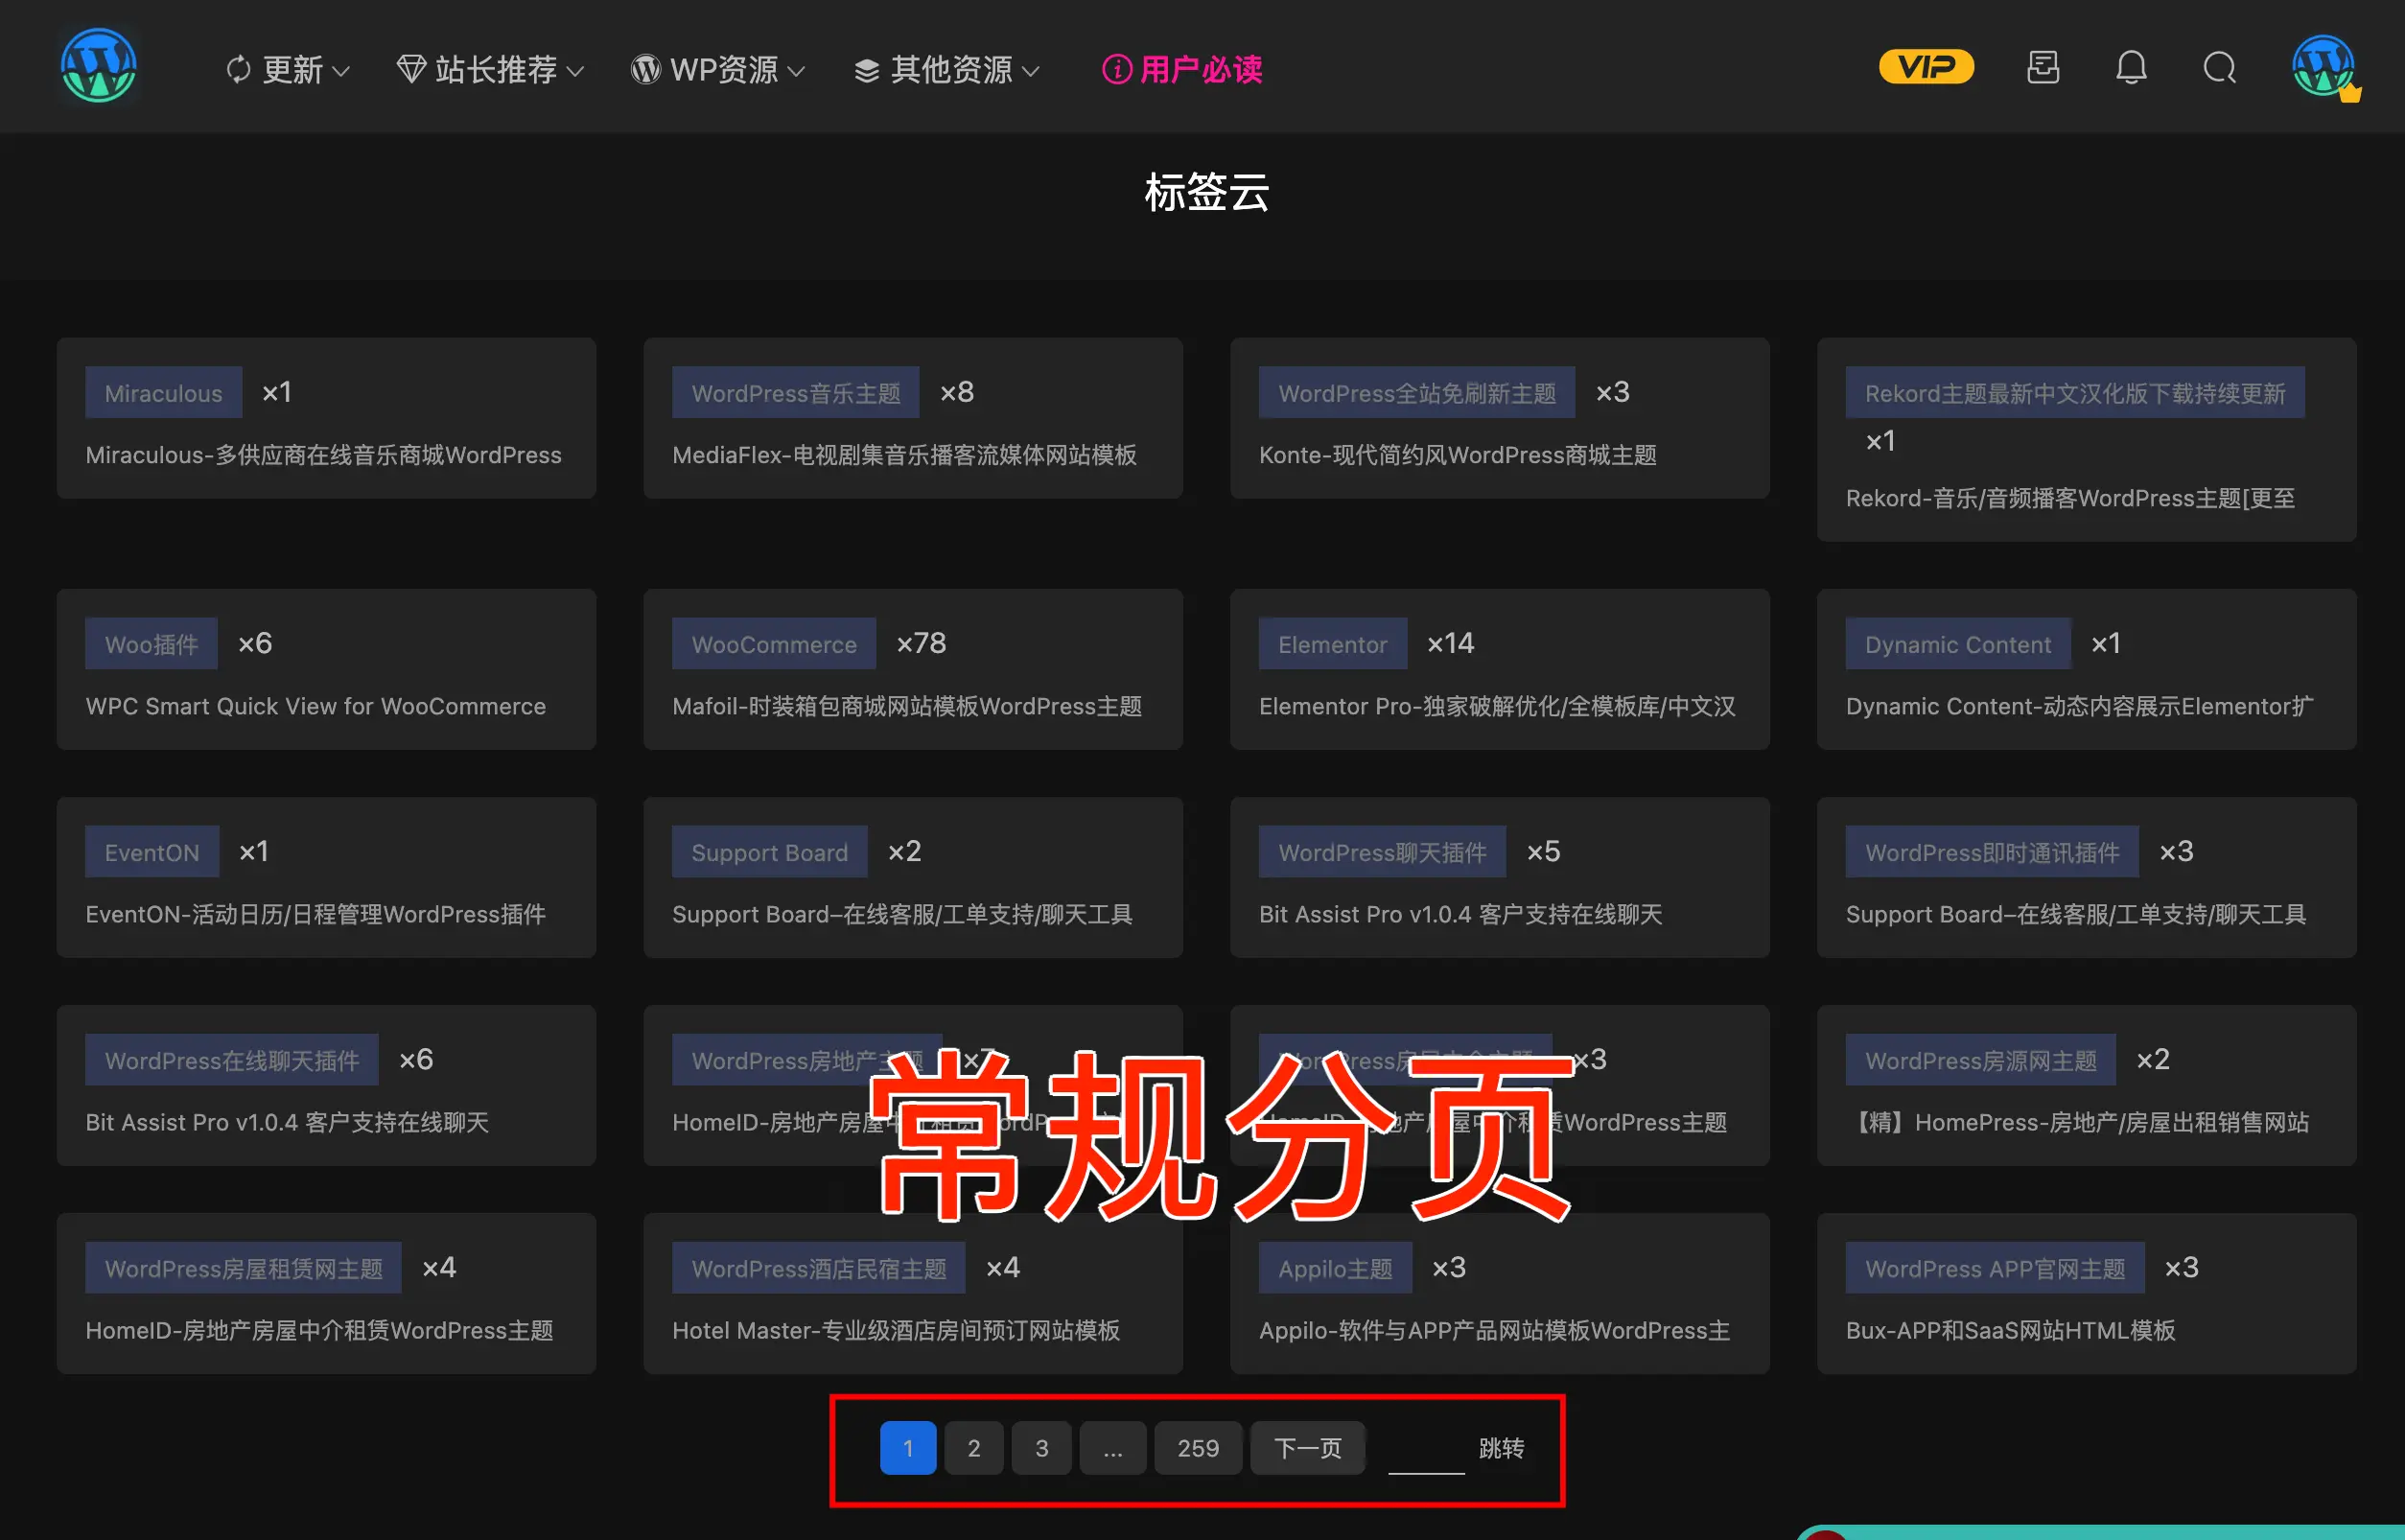The image size is (2405, 1540).
Task: Open the VIP membership badge
Action: (x=1926, y=67)
